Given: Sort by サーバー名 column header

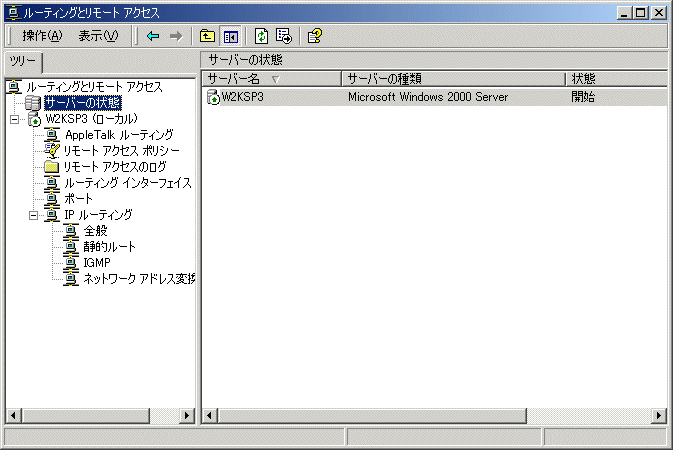Looking at the screenshot, I should [271, 79].
